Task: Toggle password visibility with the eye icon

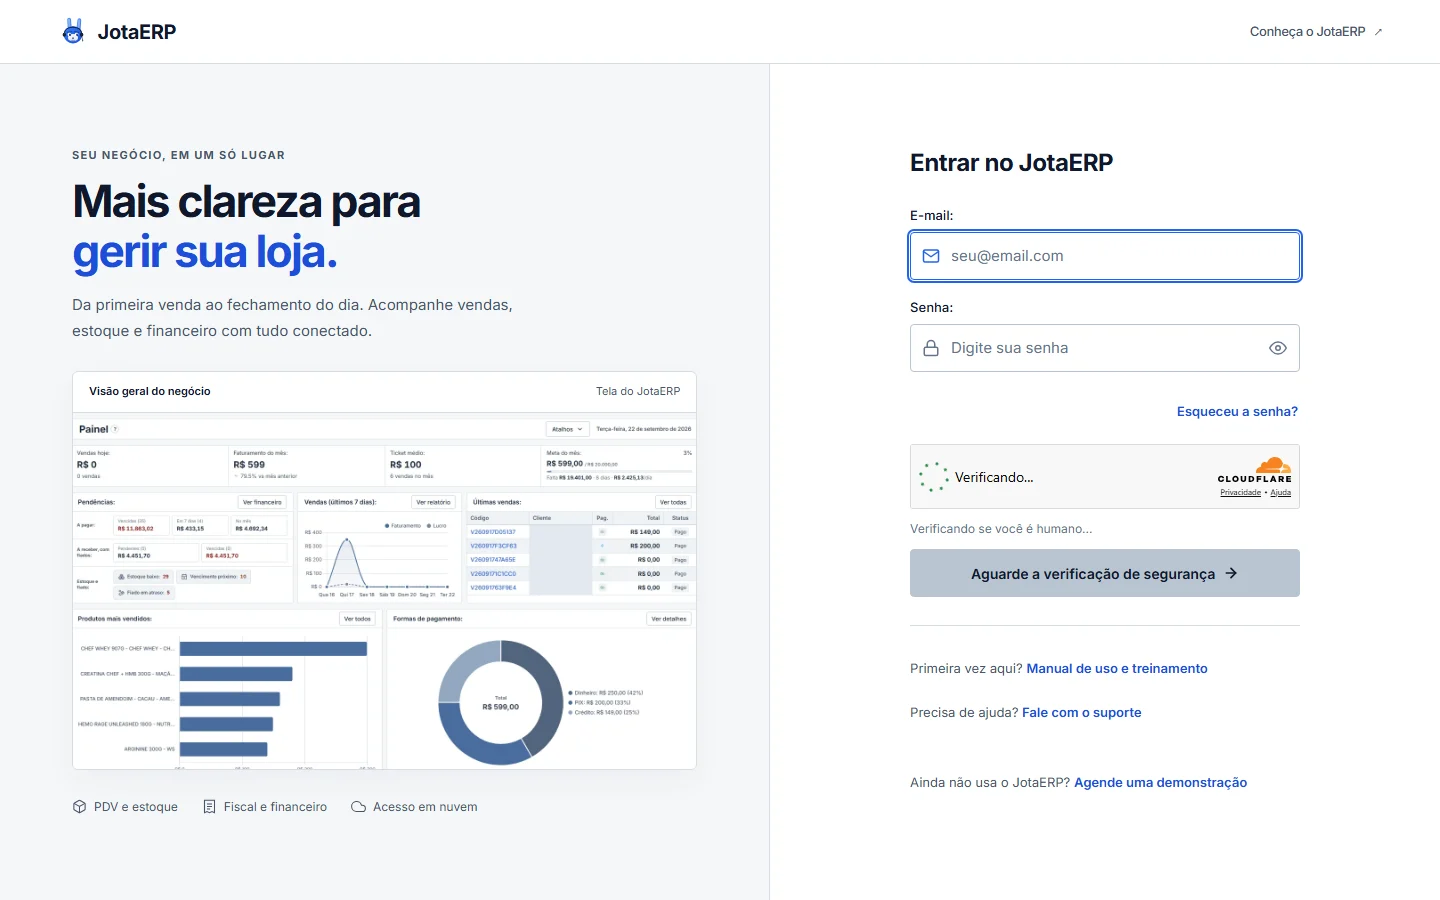Action: point(1278,348)
